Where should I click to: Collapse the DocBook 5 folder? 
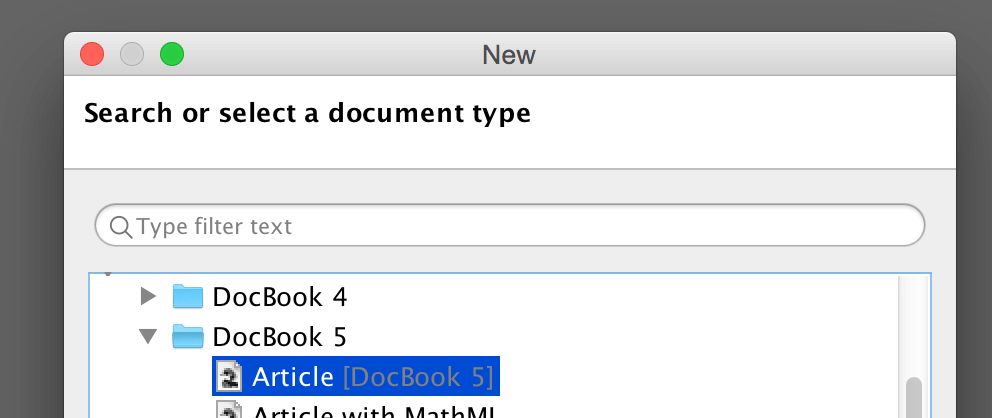pyautogui.click(x=149, y=336)
